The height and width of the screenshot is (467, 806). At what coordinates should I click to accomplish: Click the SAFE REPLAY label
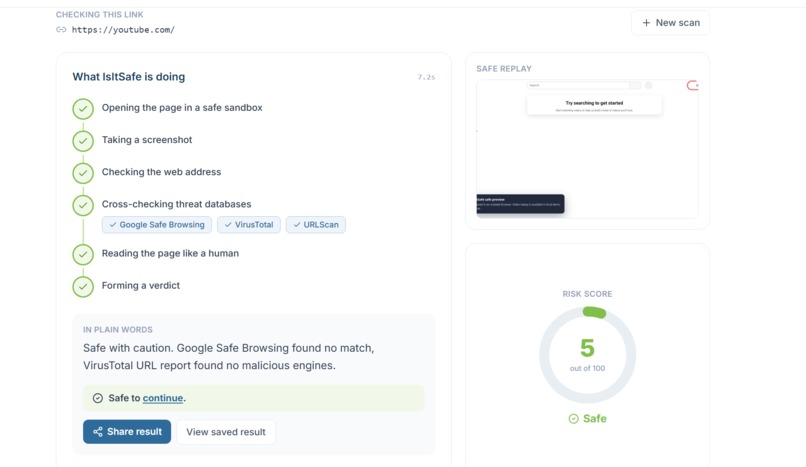[504, 69]
